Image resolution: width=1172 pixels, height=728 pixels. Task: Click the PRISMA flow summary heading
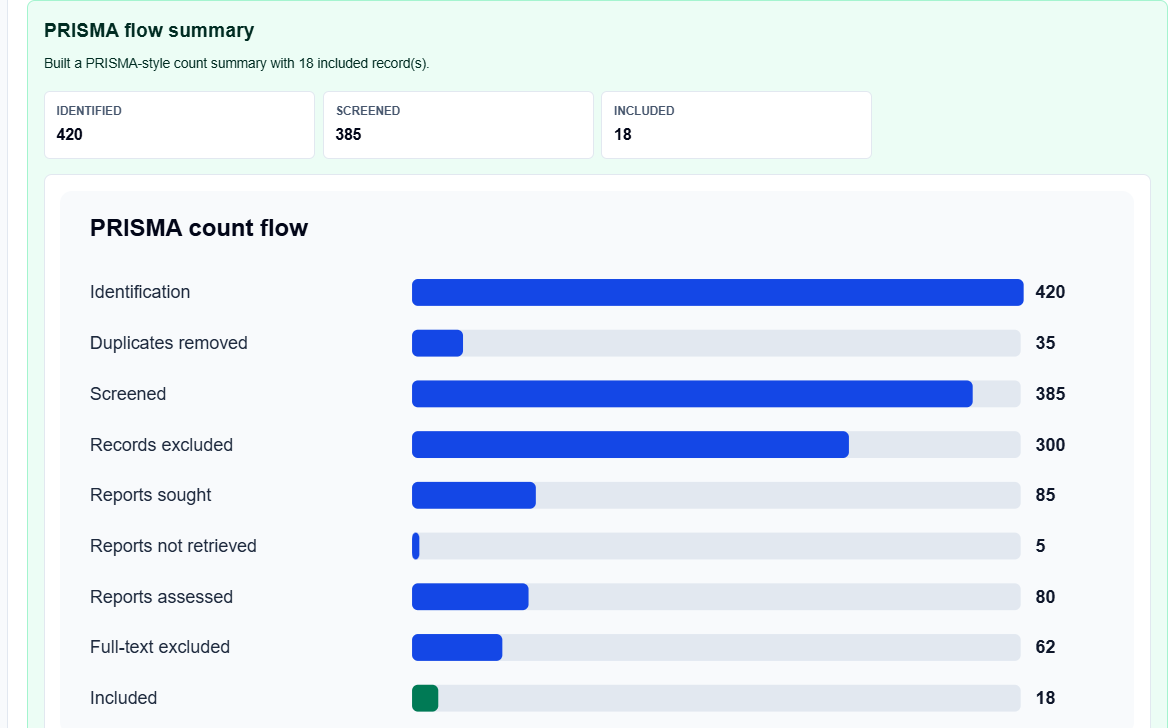pyautogui.click(x=149, y=31)
